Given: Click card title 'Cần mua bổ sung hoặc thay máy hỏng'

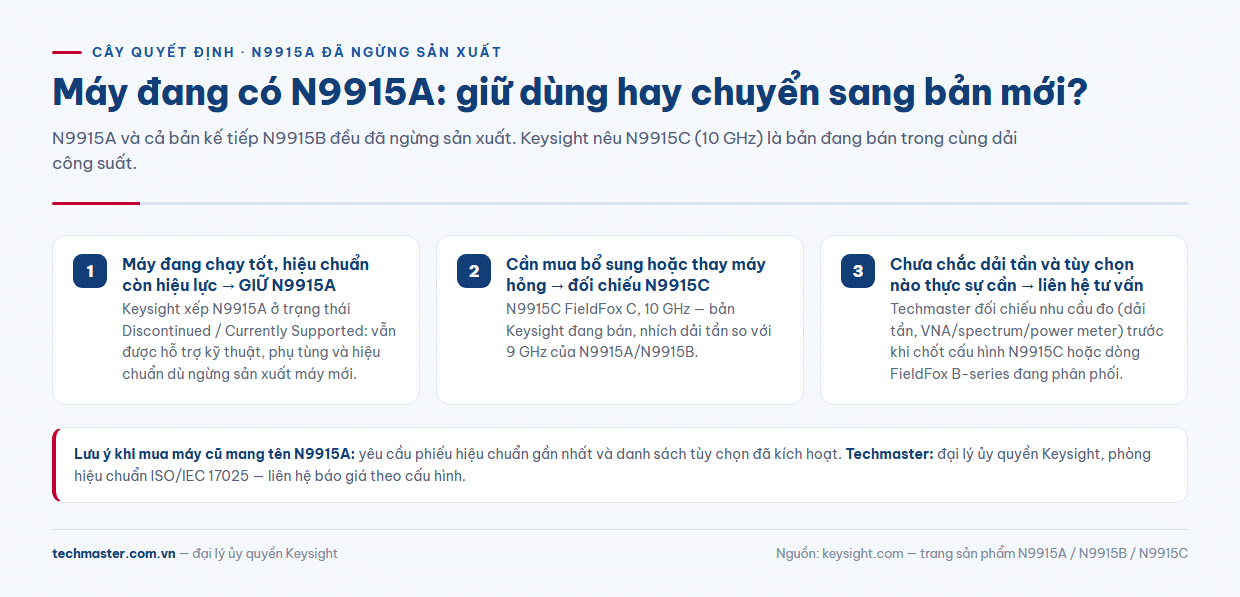Looking at the screenshot, I should point(636,275).
